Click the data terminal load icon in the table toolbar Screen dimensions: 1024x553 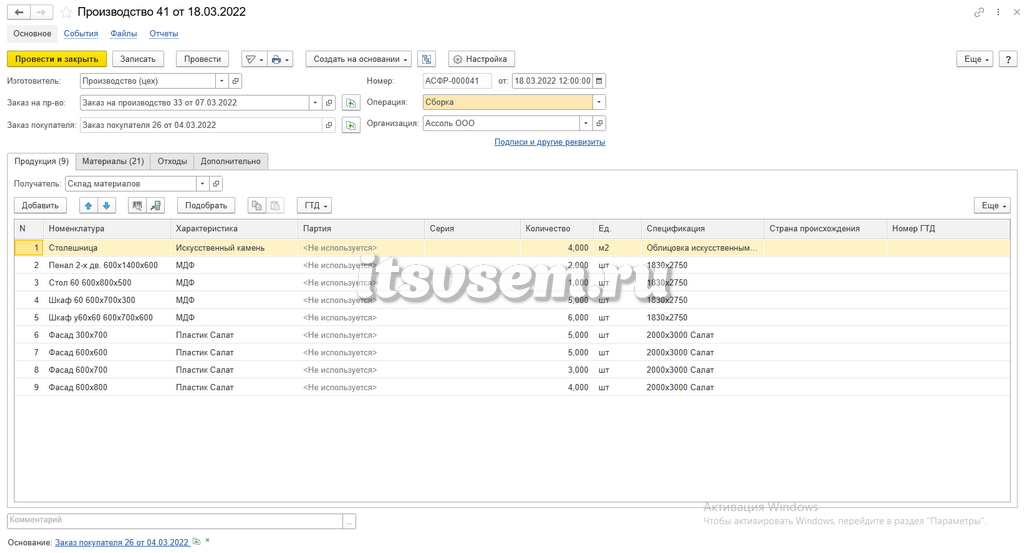pos(155,206)
